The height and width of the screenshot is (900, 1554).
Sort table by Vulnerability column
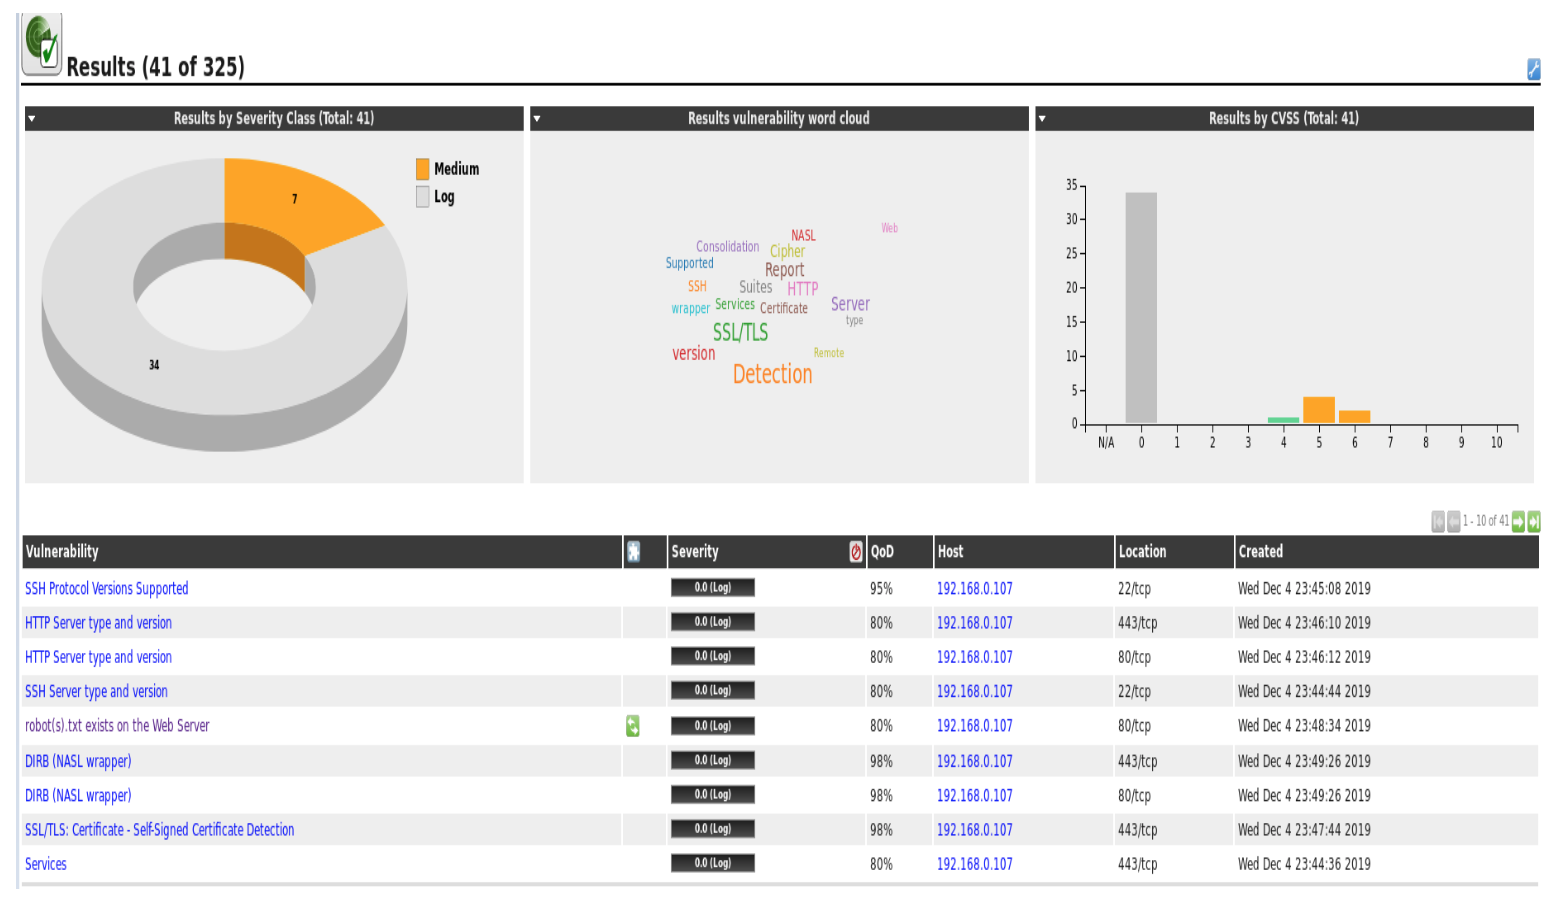[x=62, y=551]
